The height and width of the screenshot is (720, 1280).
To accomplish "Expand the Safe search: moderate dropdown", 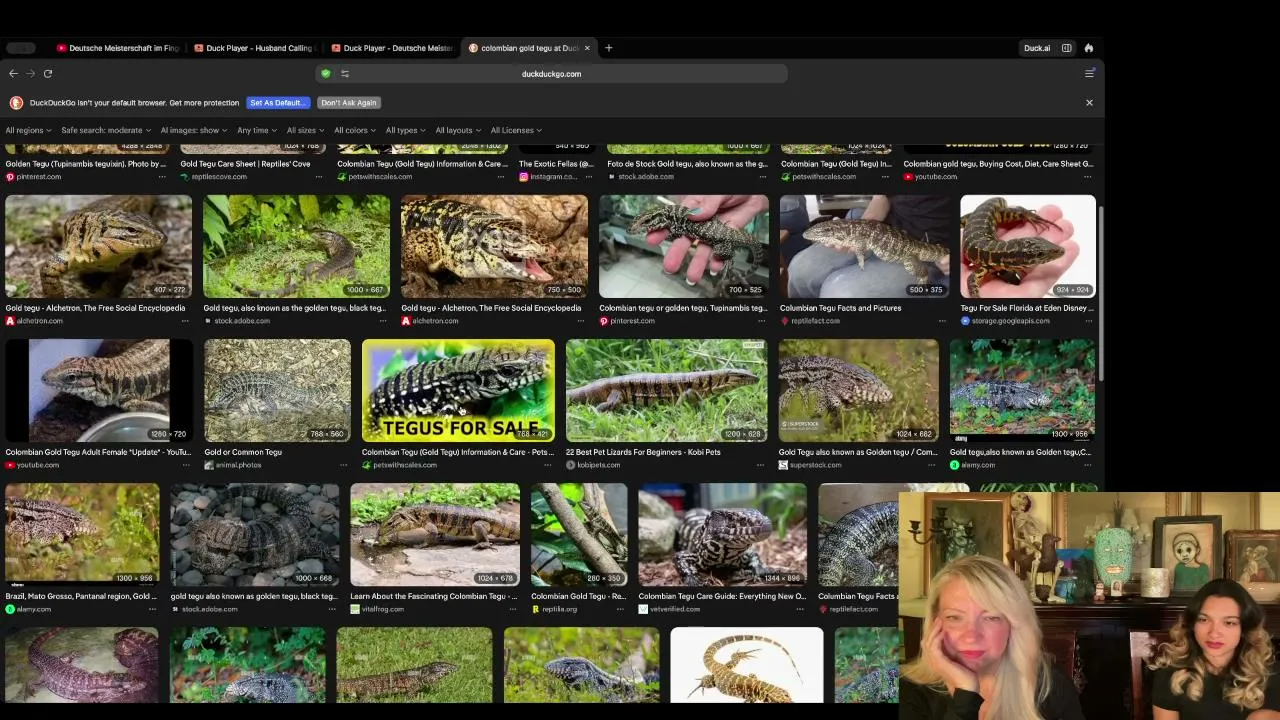I will click(x=106, y=130).
